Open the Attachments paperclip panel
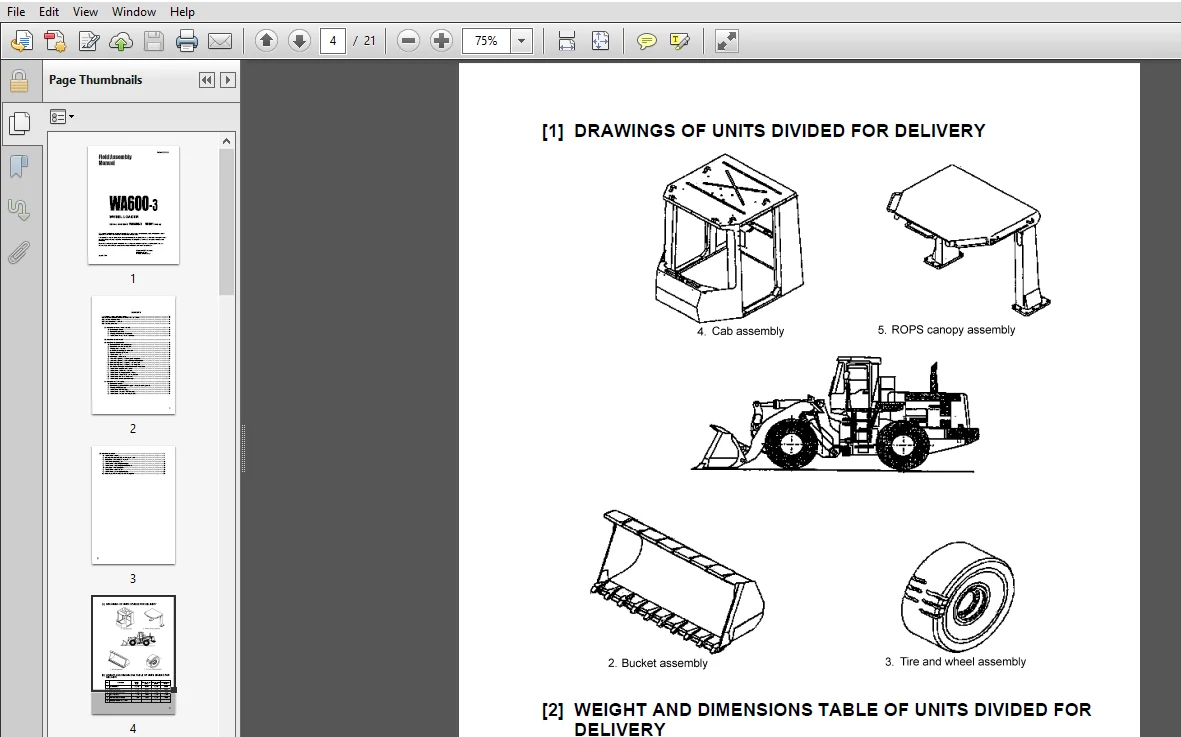Image resolution: width=1181 pixels, height=737 pixels. pyautogui.click(x=19, y=253)
